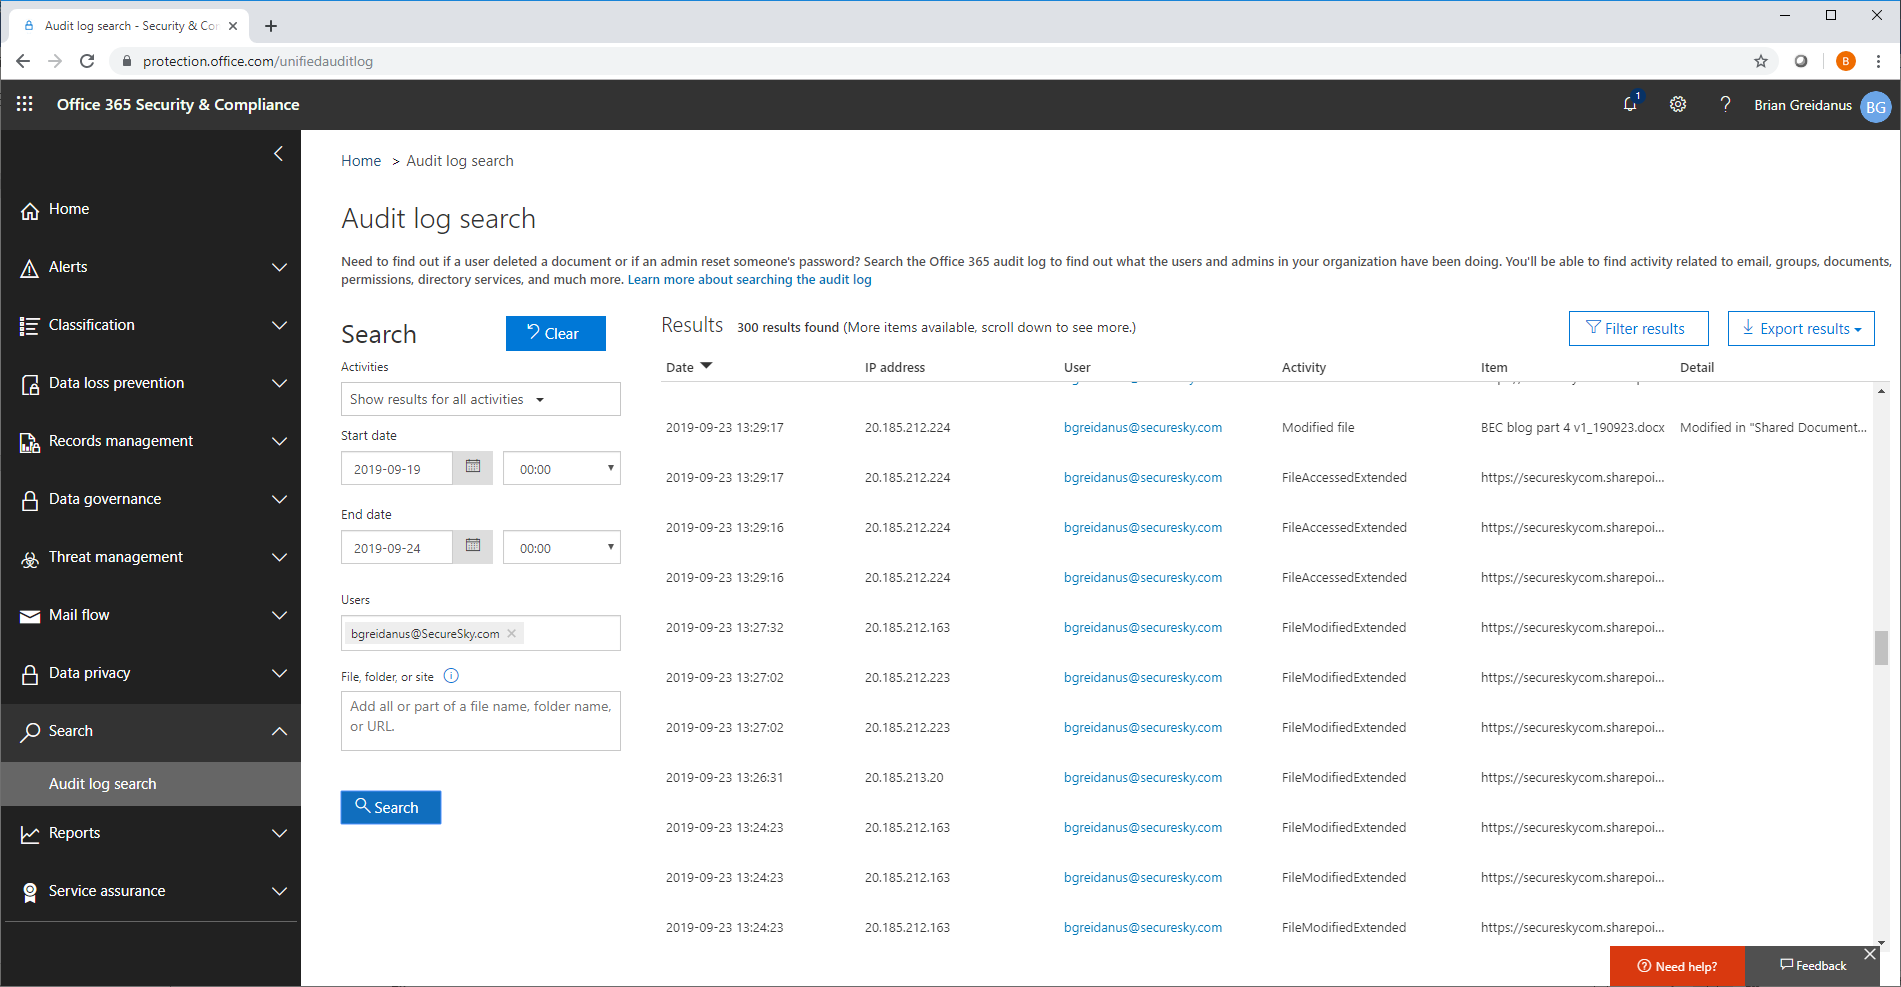This screenshot has width=1901, height=987.
Task: Open the start date calendar picker
Action: 471,467
